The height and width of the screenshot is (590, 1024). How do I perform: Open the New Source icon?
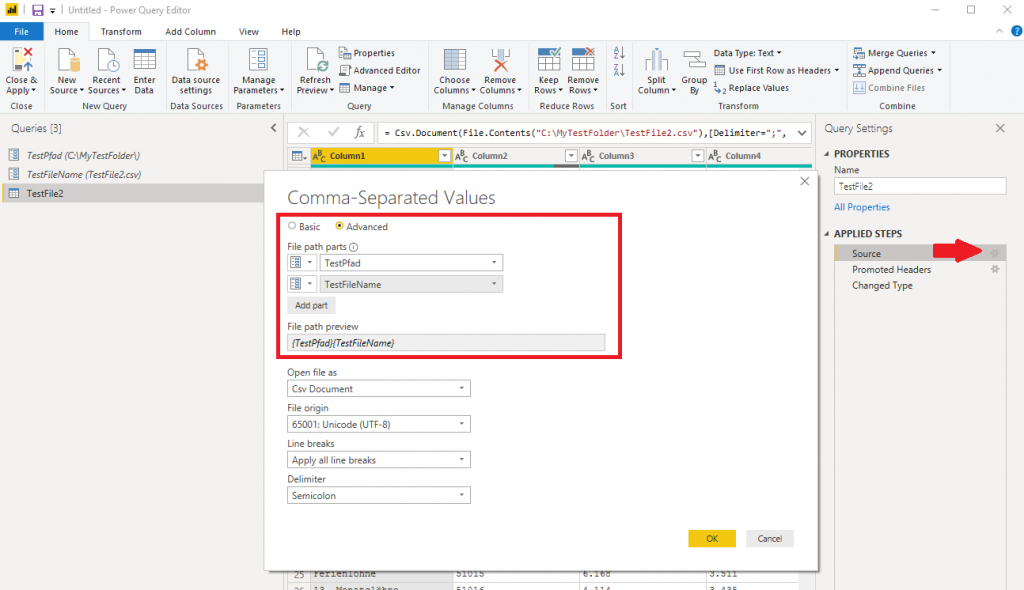[67, 60]
